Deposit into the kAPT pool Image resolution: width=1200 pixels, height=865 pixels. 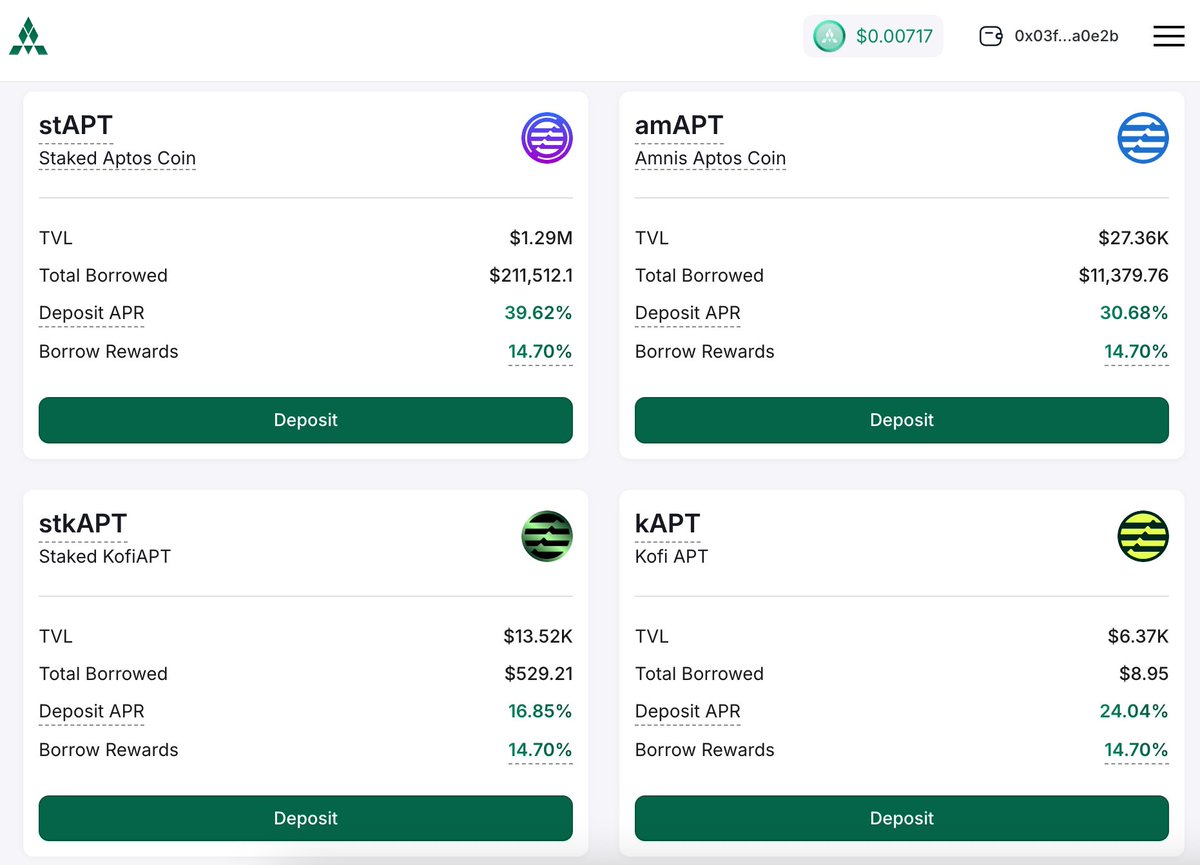pyautogui.click(x=902, y=818)
